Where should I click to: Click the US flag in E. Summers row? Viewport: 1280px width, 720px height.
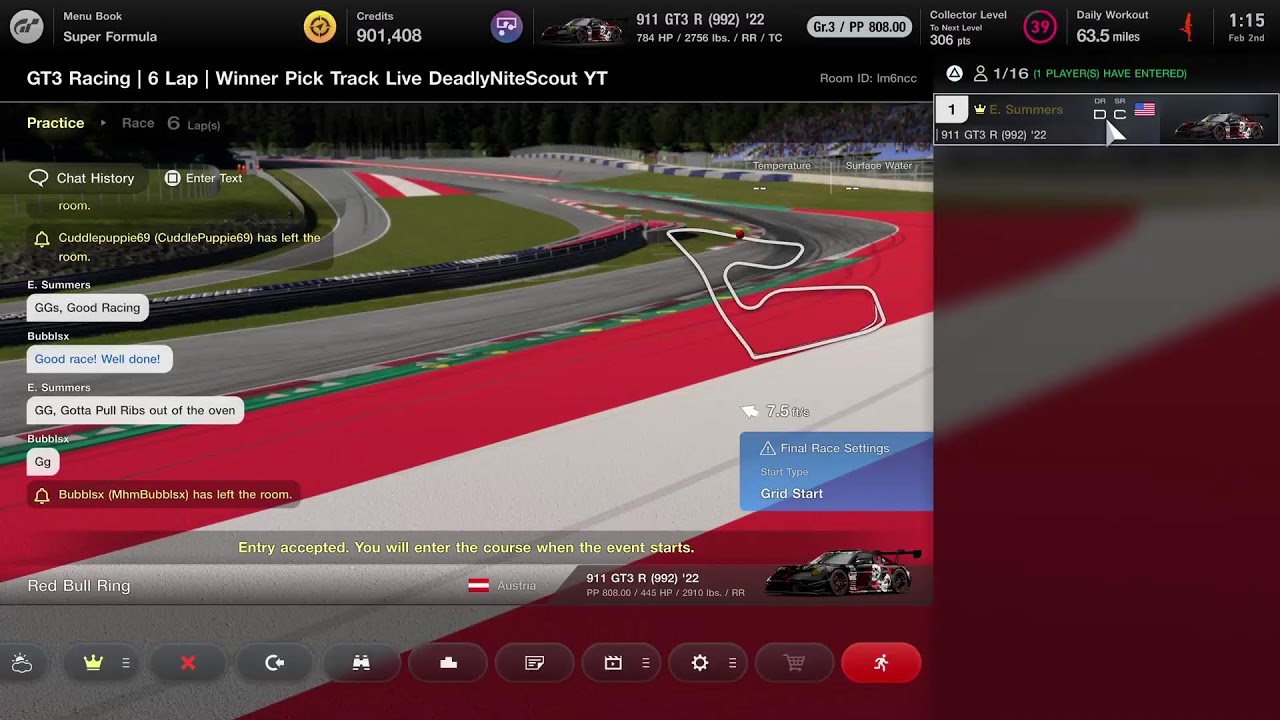[x=1145, y=110]
